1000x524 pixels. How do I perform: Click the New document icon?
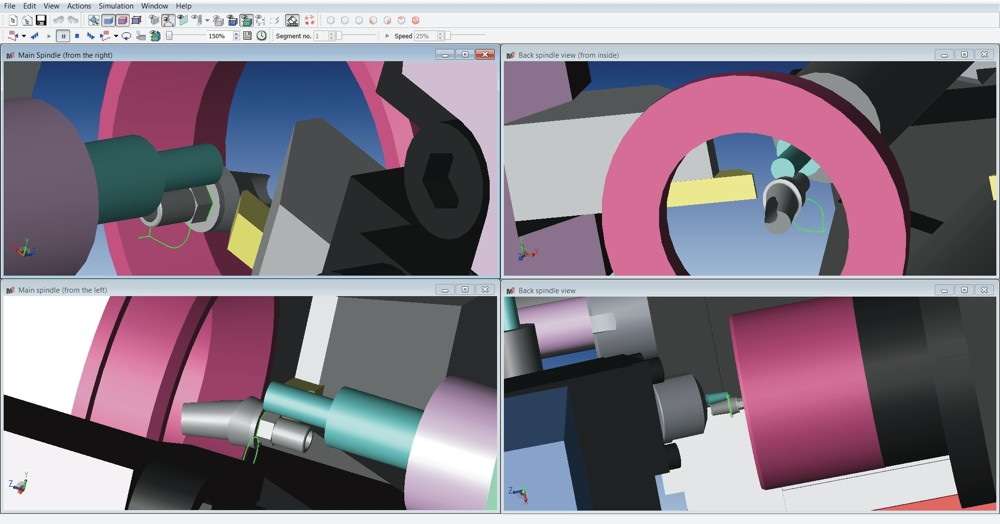click(13, 20)
